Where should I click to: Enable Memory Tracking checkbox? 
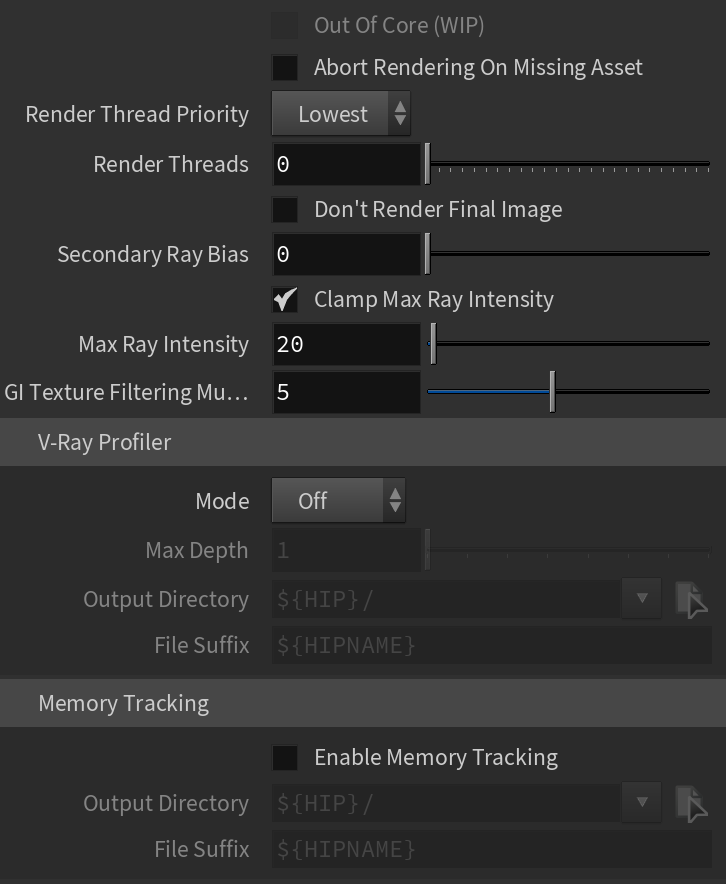pyautogui.click(x=285, y=758)
